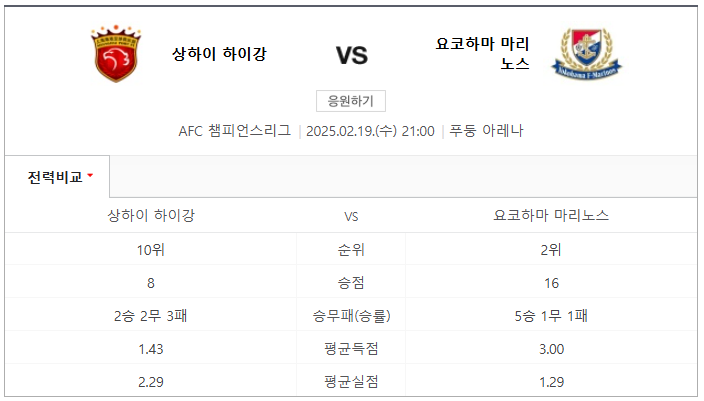Click the 평균실점 row label
This screenshot has height=401, width=704.
tap(351, 382)
